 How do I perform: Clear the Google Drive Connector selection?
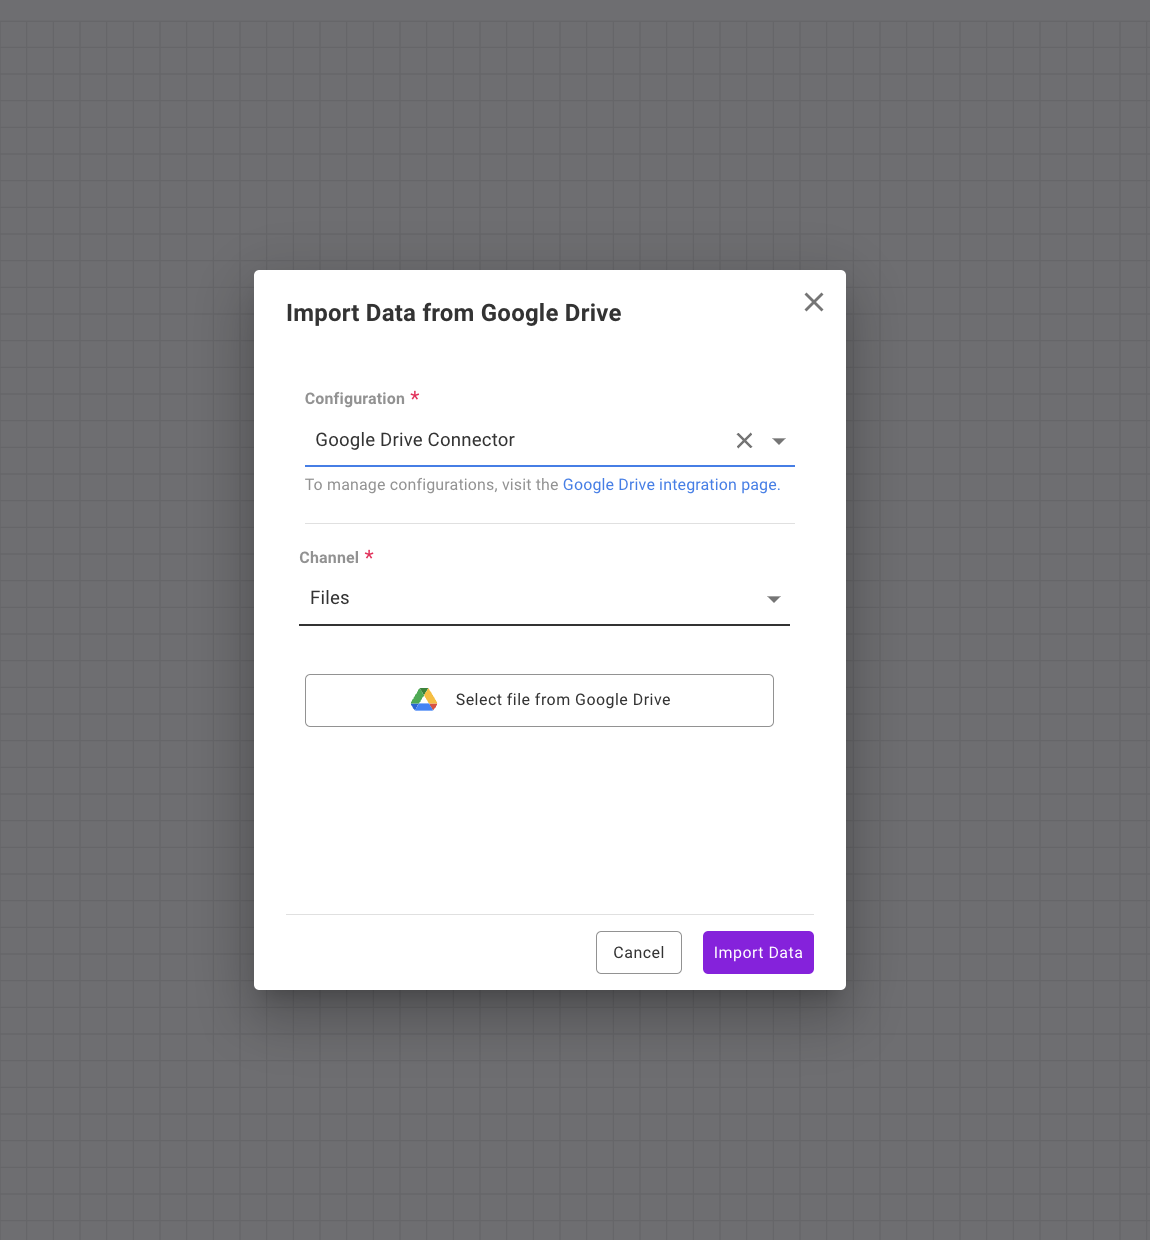tap(744, 440)
